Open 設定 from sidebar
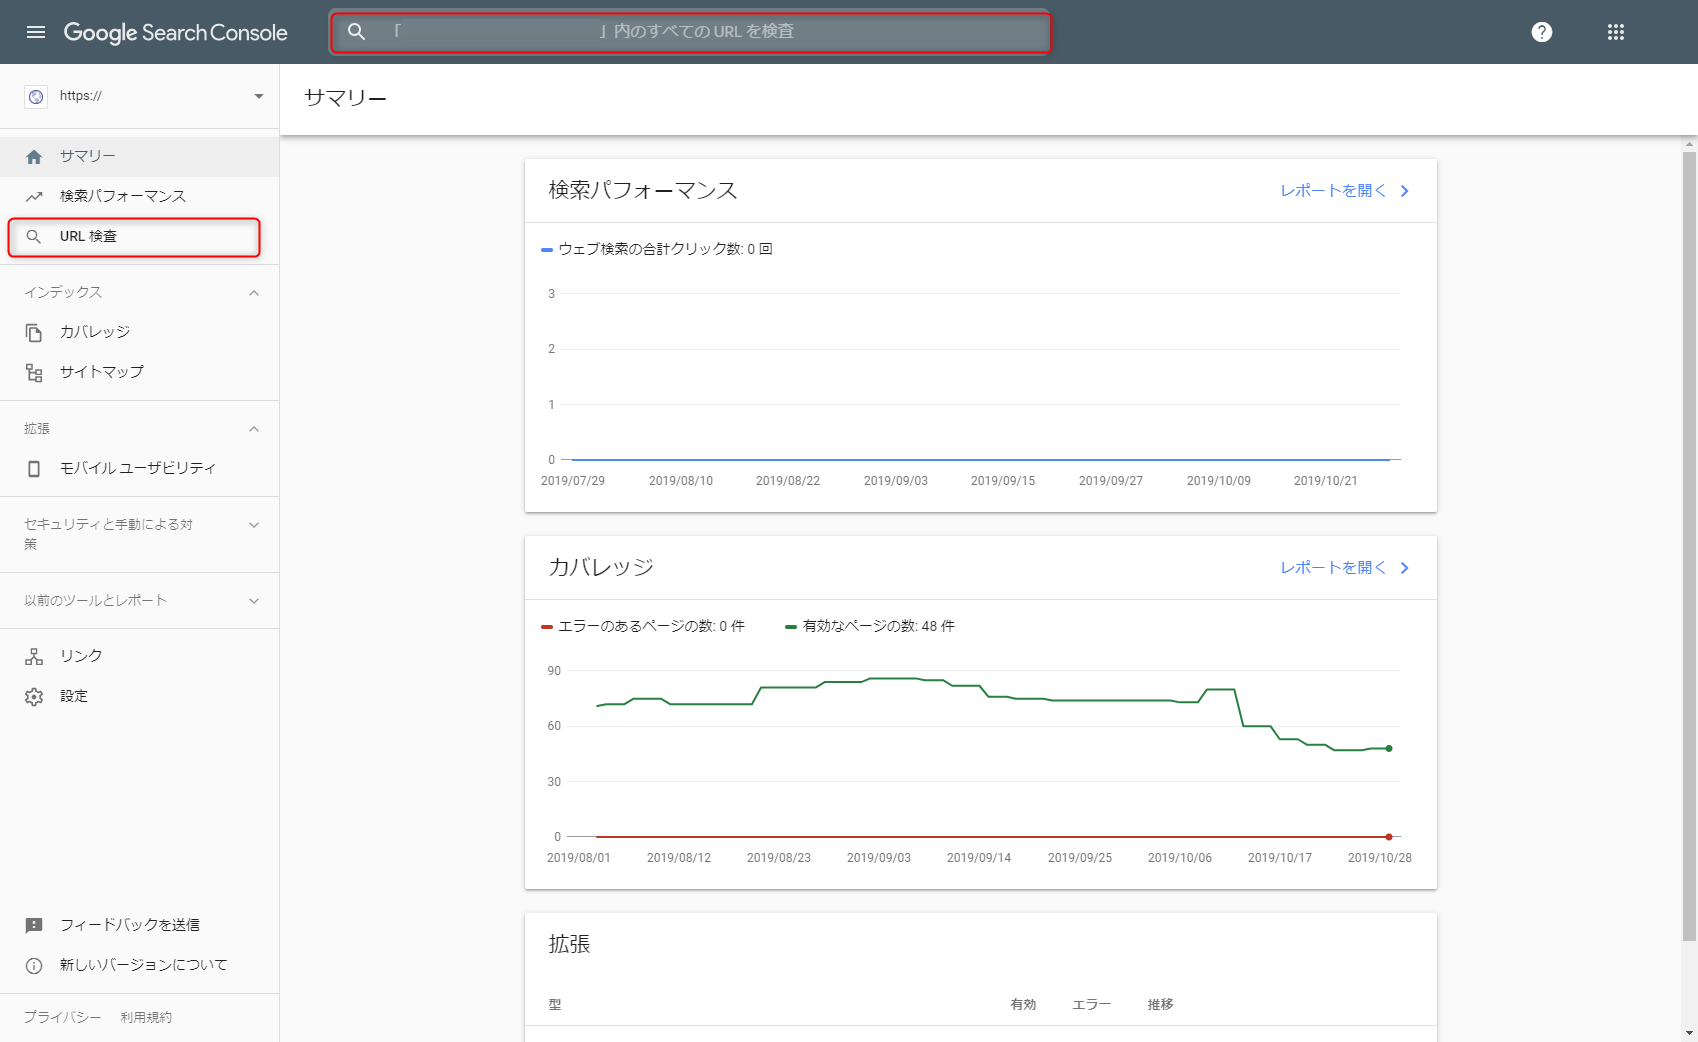This screenshot has width=1698, height=1042. pyautogui.click(x=139, y=696)
